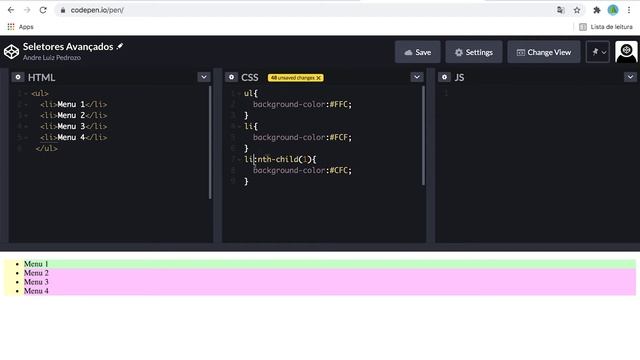The image size is (640, 360).
Task: Click the #FCF color value in CSS
Action: click(339, 138)
